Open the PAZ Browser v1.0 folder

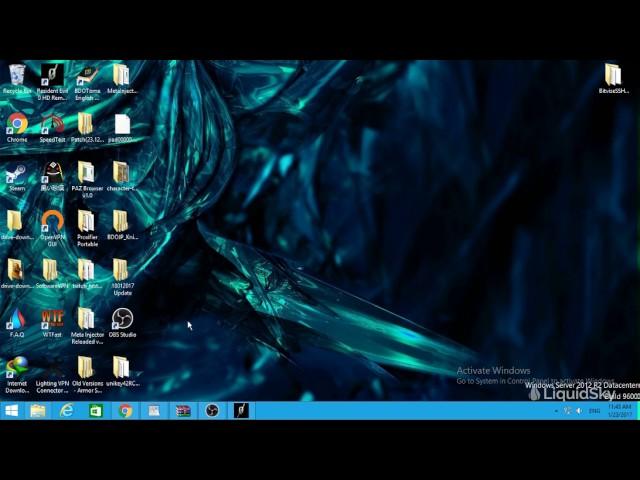click(87, 180)
